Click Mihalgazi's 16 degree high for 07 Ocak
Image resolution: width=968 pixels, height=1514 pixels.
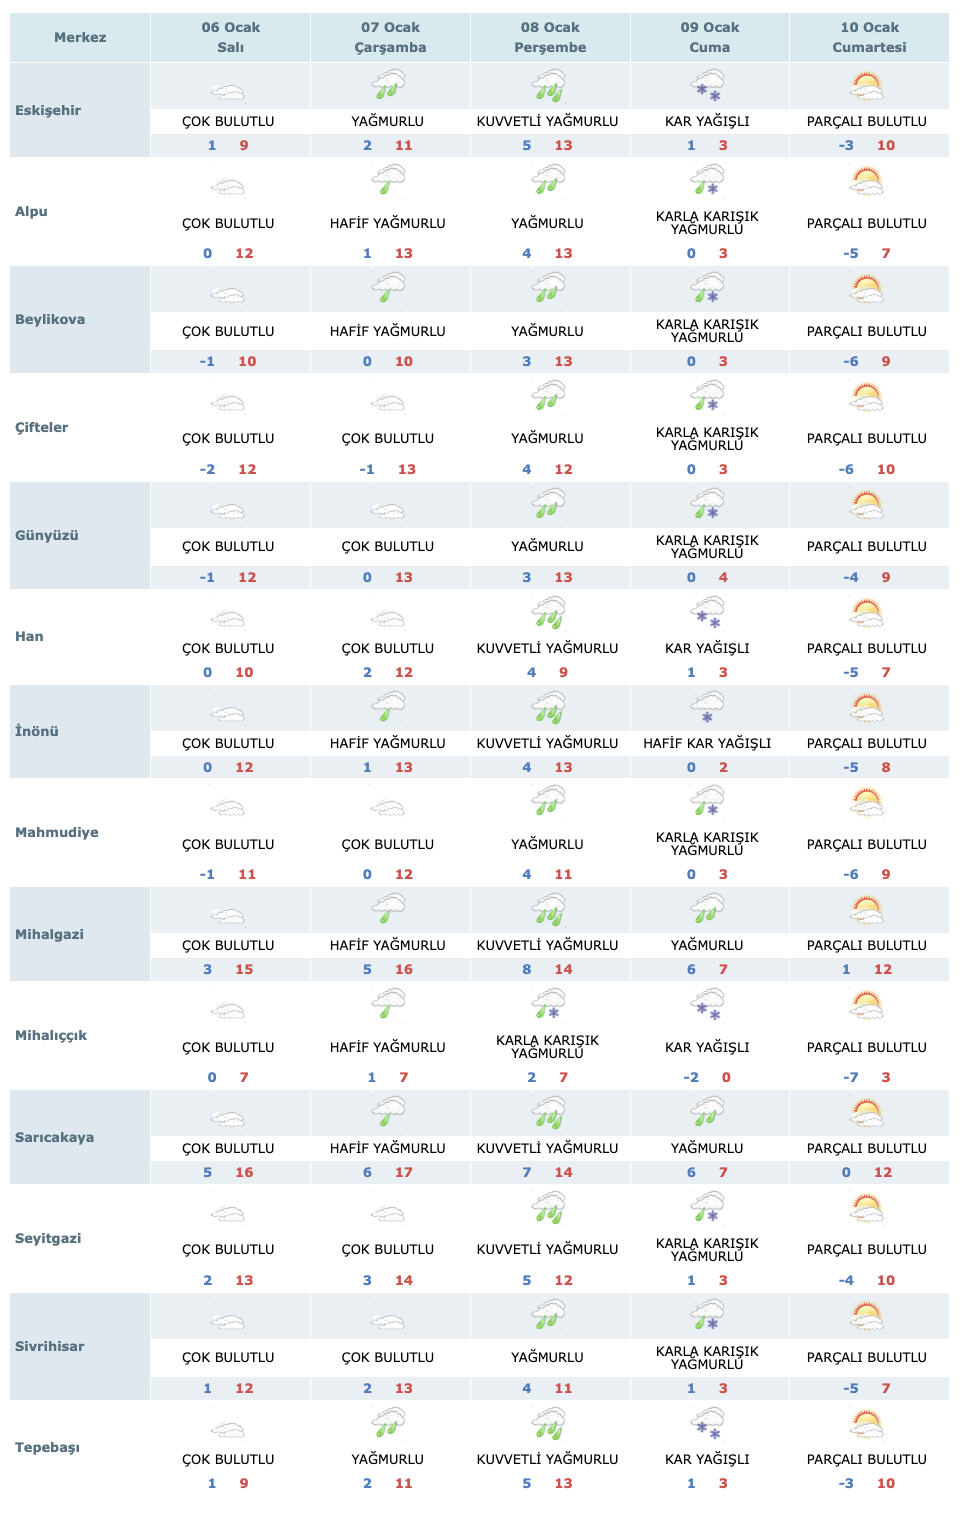click(x=404, y=969)
